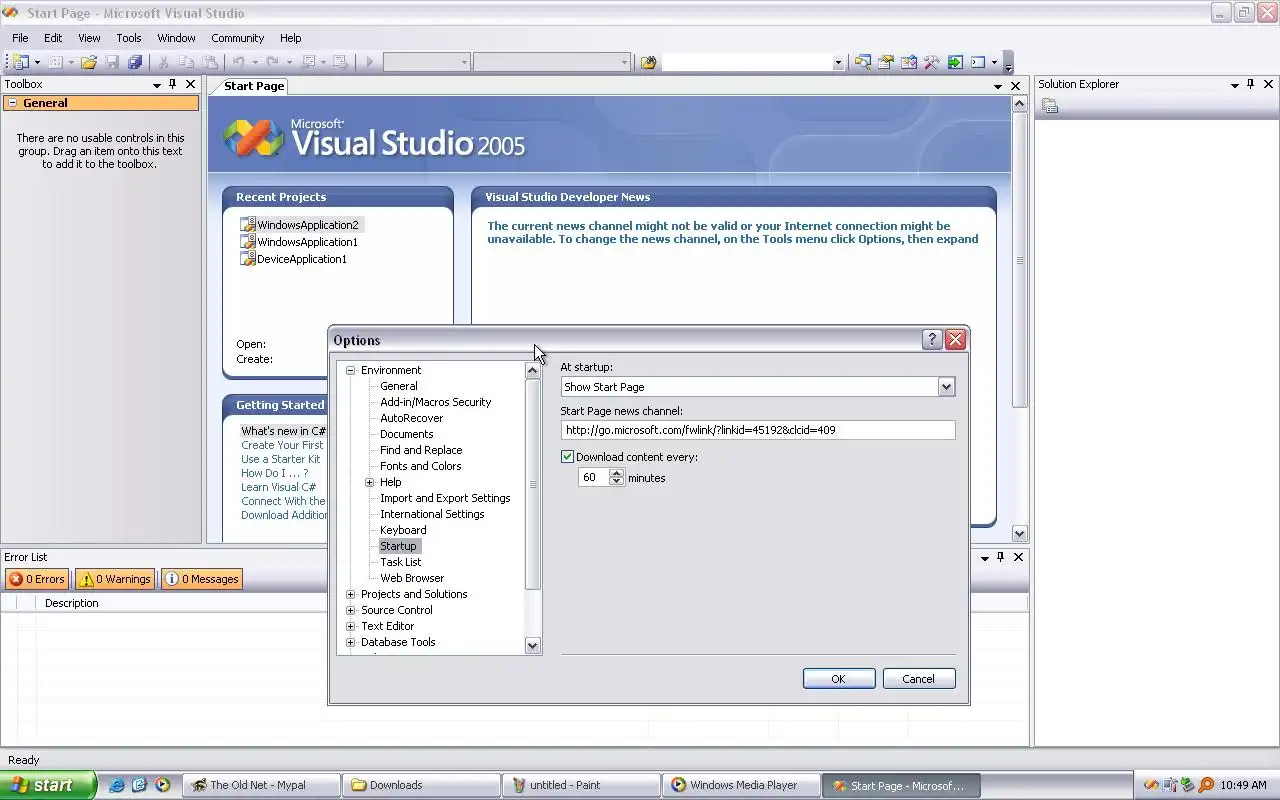
Task: Click the Internet Explorer quick launch icon
Action: point(117,785)
